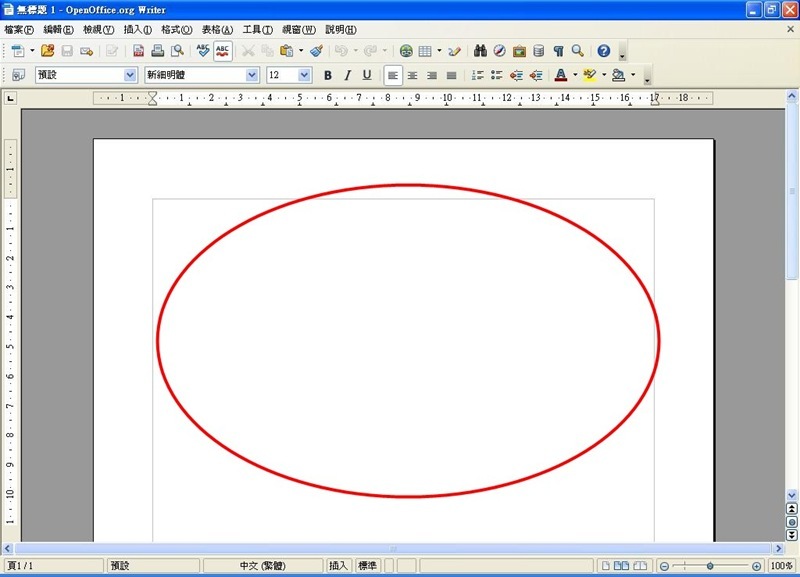
Task: Select Justified alignment button
Action: click(x=451, y=75)
